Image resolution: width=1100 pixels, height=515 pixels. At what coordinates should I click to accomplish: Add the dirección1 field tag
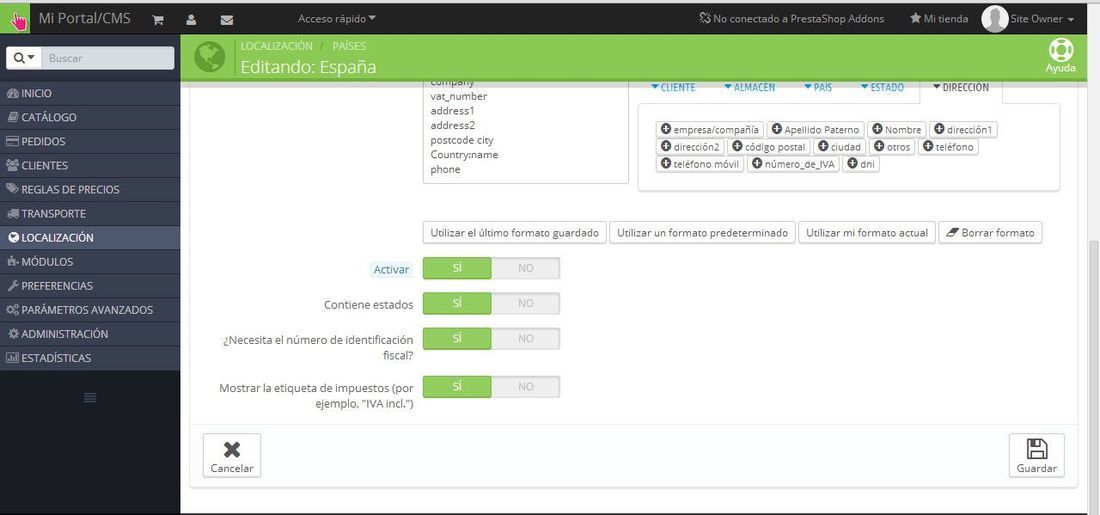963,130
